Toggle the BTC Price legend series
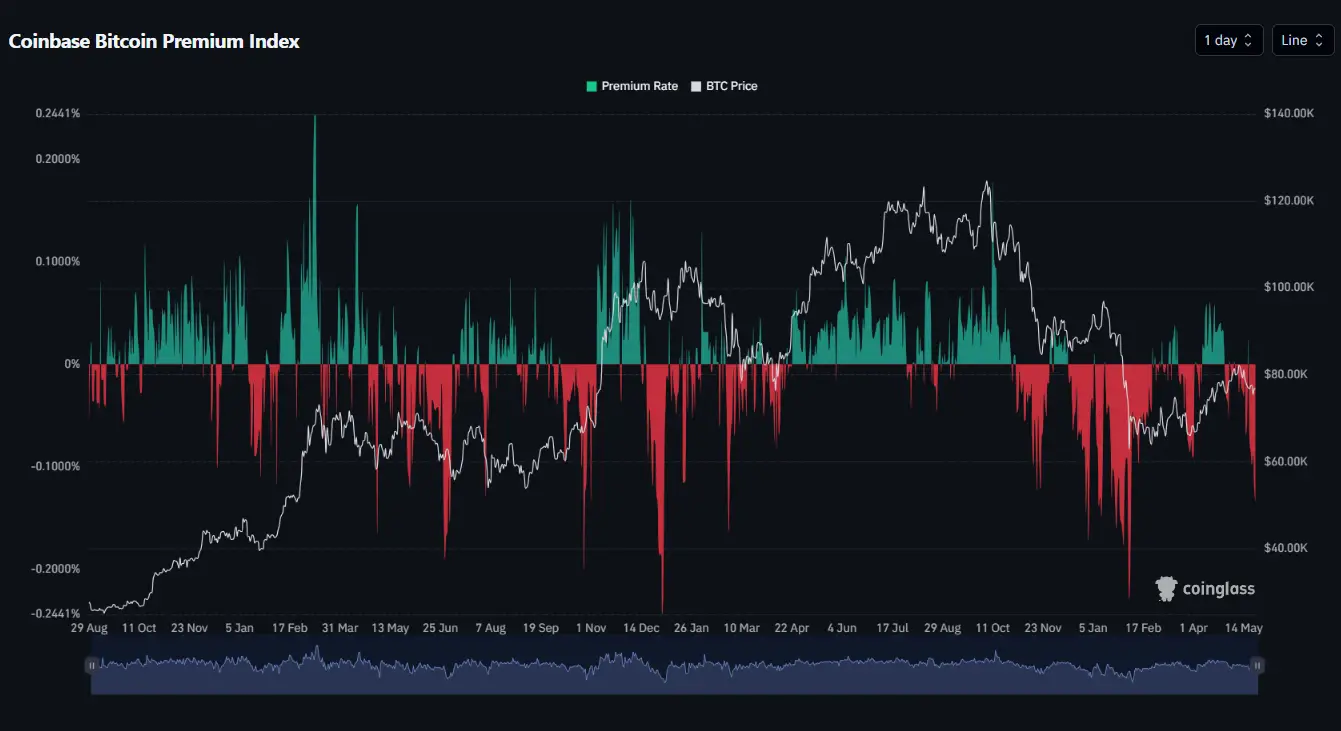The image size is (1341, 731). tap(725, 86)
